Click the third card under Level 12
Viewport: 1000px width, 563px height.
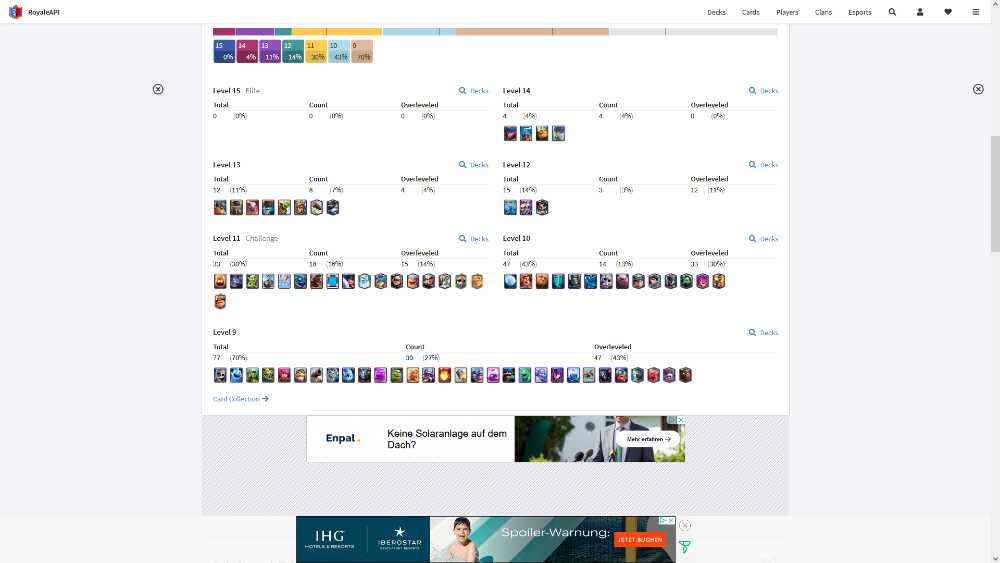[541, 207]
